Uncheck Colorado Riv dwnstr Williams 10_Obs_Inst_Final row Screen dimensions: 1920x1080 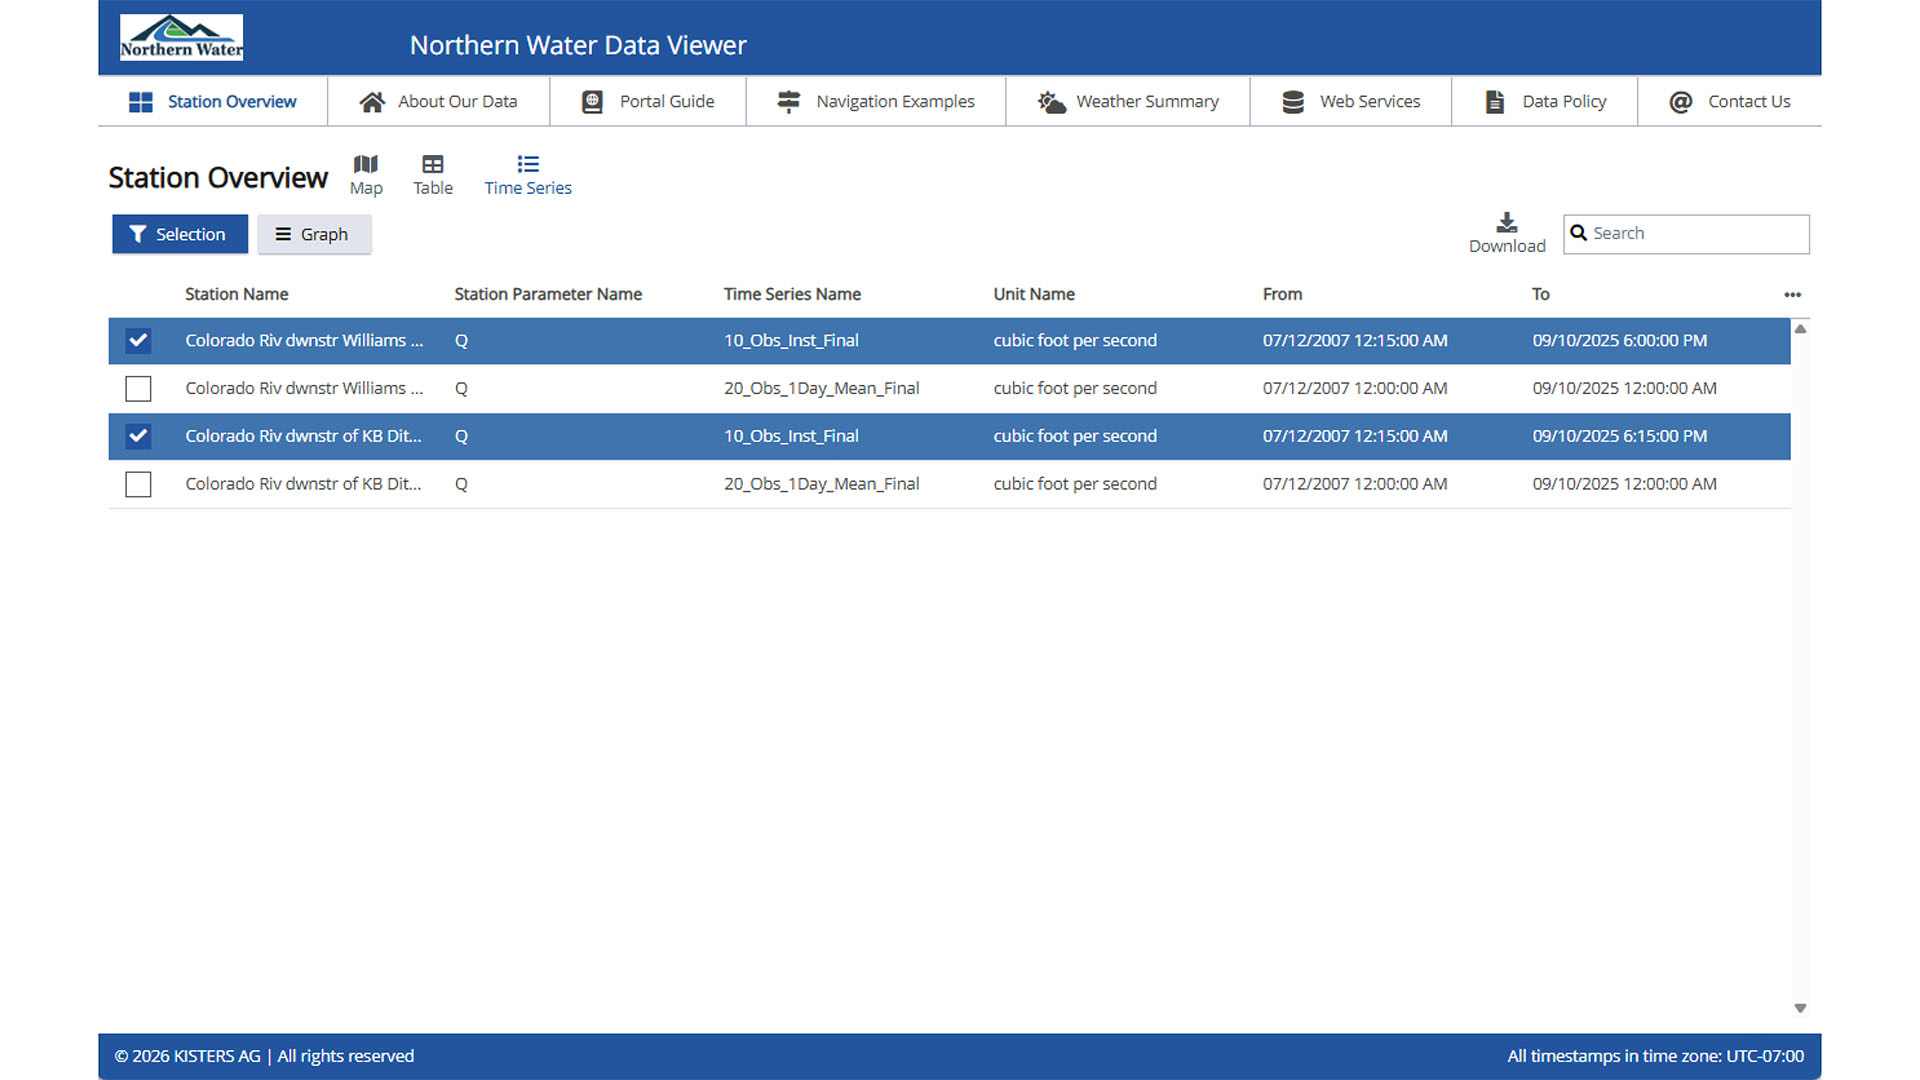click(x=138, y=341)
